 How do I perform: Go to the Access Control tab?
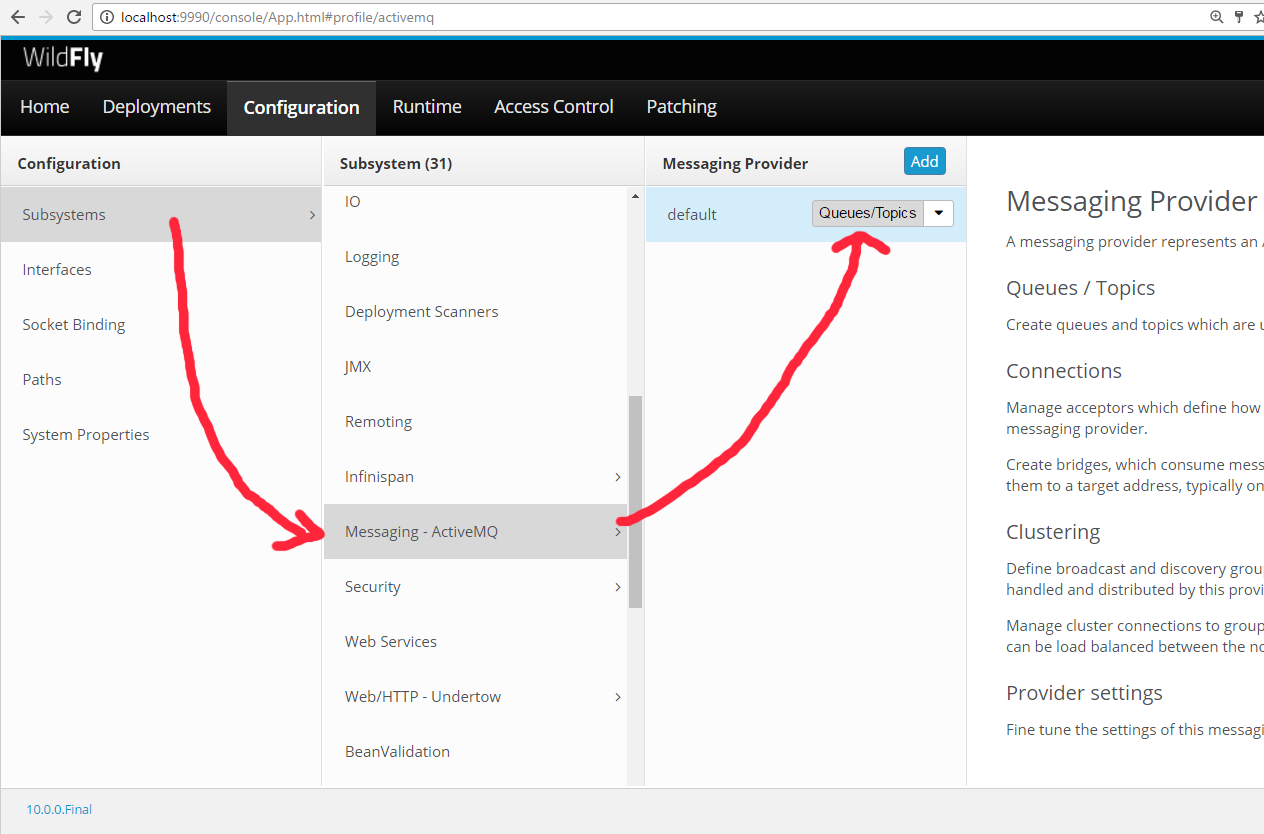[x=554, y=107]
